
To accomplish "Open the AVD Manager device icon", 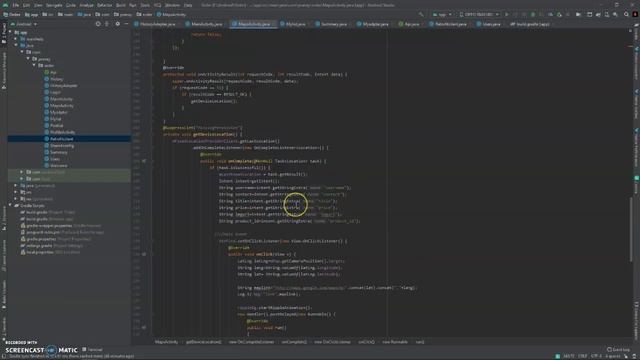I will tap(607, 14).
